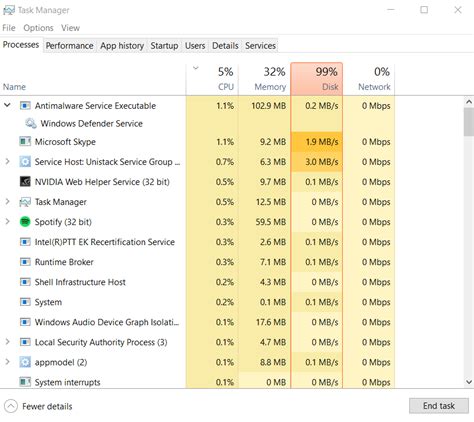Click the Windows Defender Service icon

click(x=31, y=123)
